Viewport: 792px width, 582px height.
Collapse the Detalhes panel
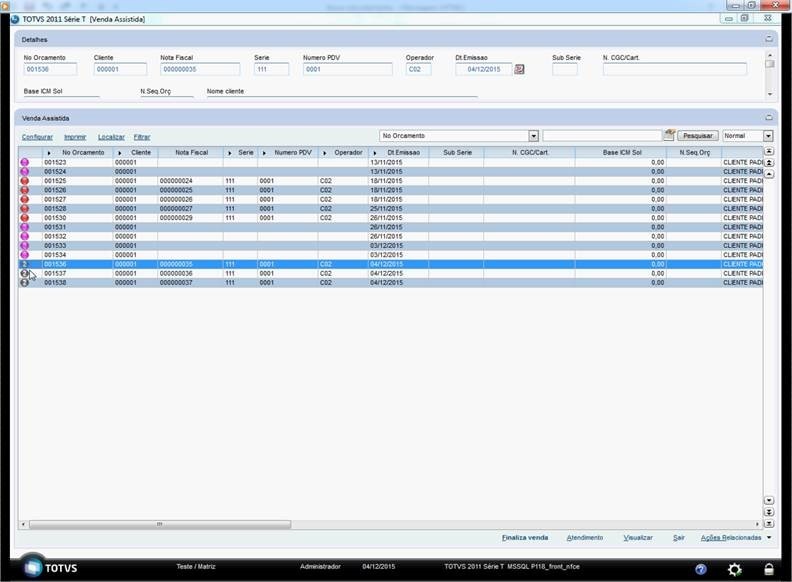click(769, 38)
